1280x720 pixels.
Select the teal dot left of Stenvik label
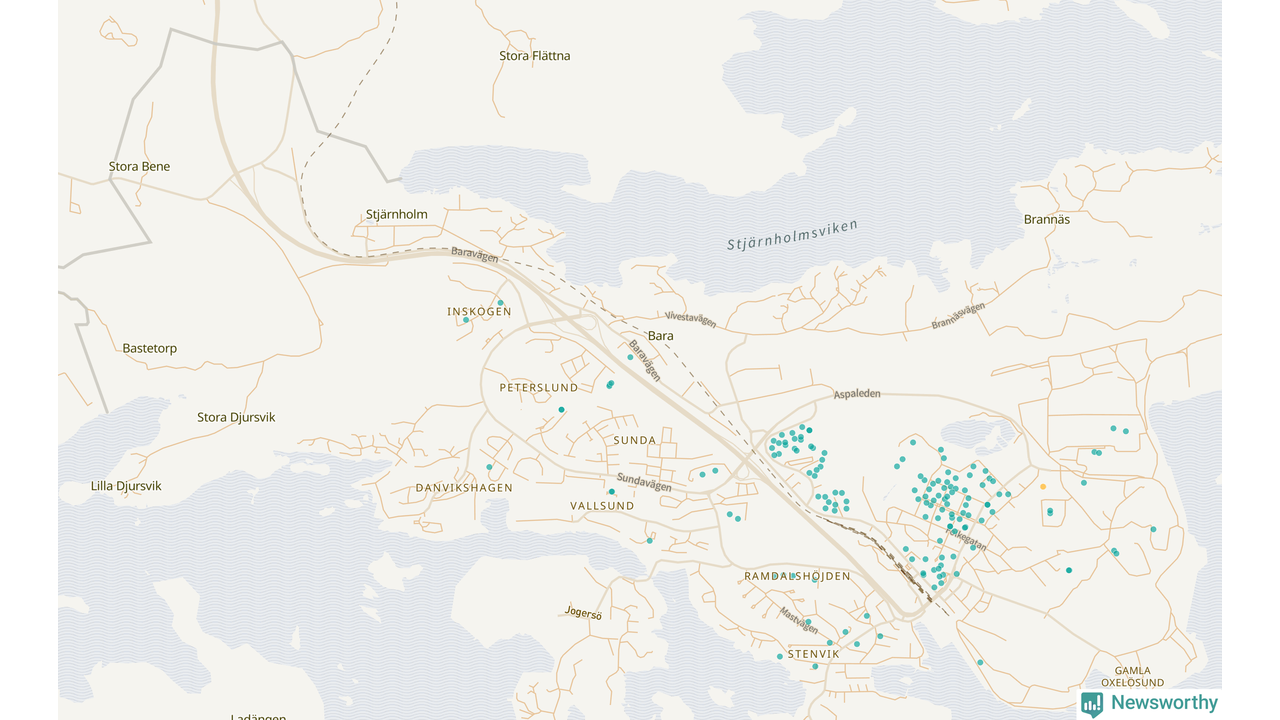[x=779, y=657]
